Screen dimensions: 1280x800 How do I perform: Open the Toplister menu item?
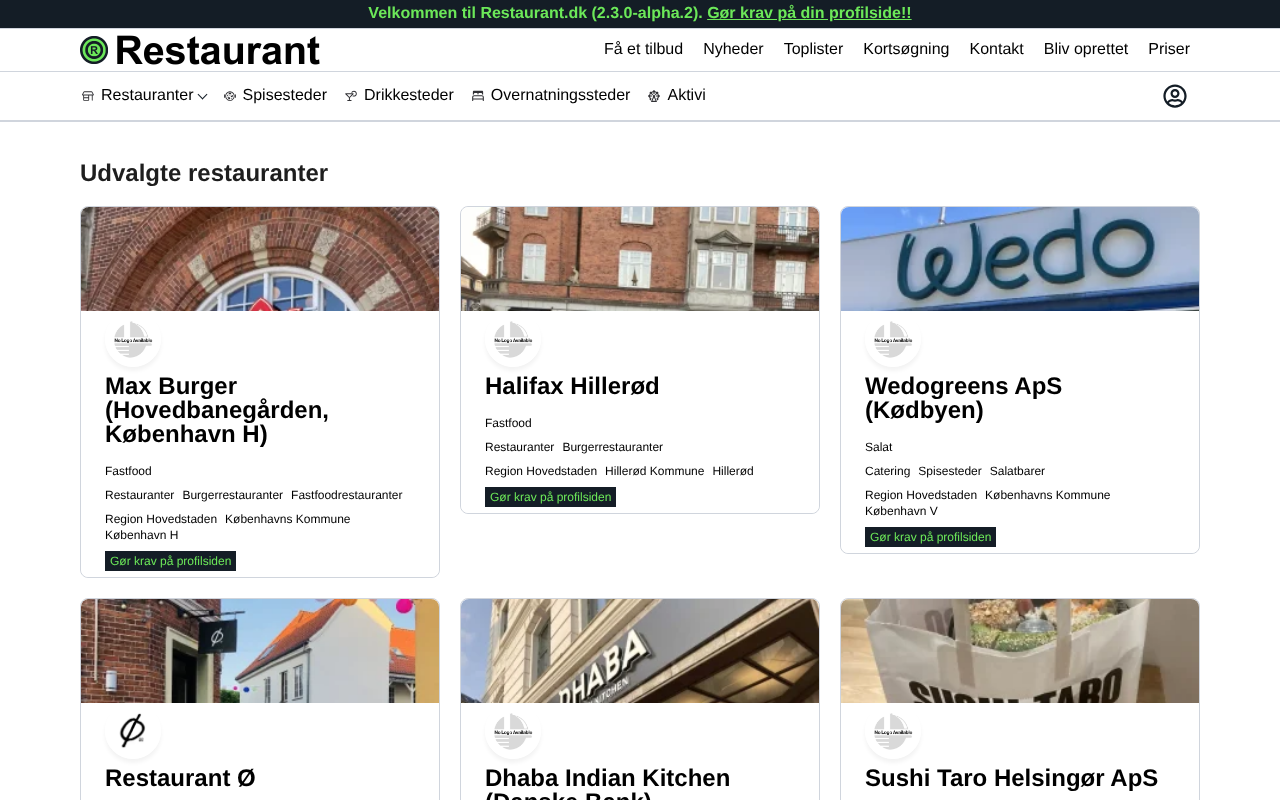click(x=813, y=49)
